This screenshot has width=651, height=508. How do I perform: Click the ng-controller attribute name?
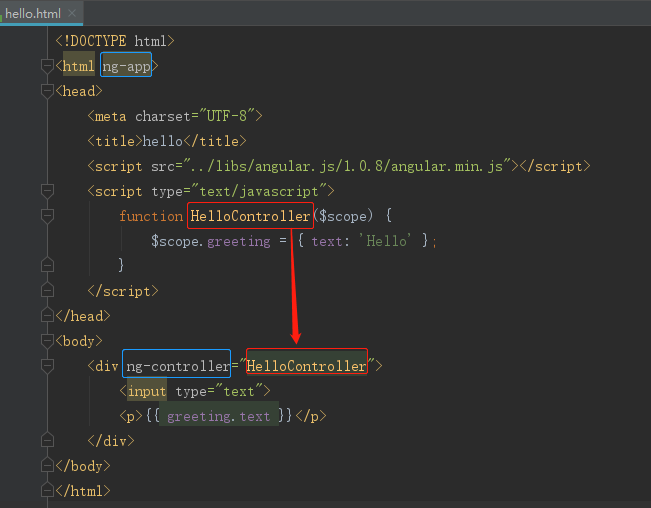point(177,366)
